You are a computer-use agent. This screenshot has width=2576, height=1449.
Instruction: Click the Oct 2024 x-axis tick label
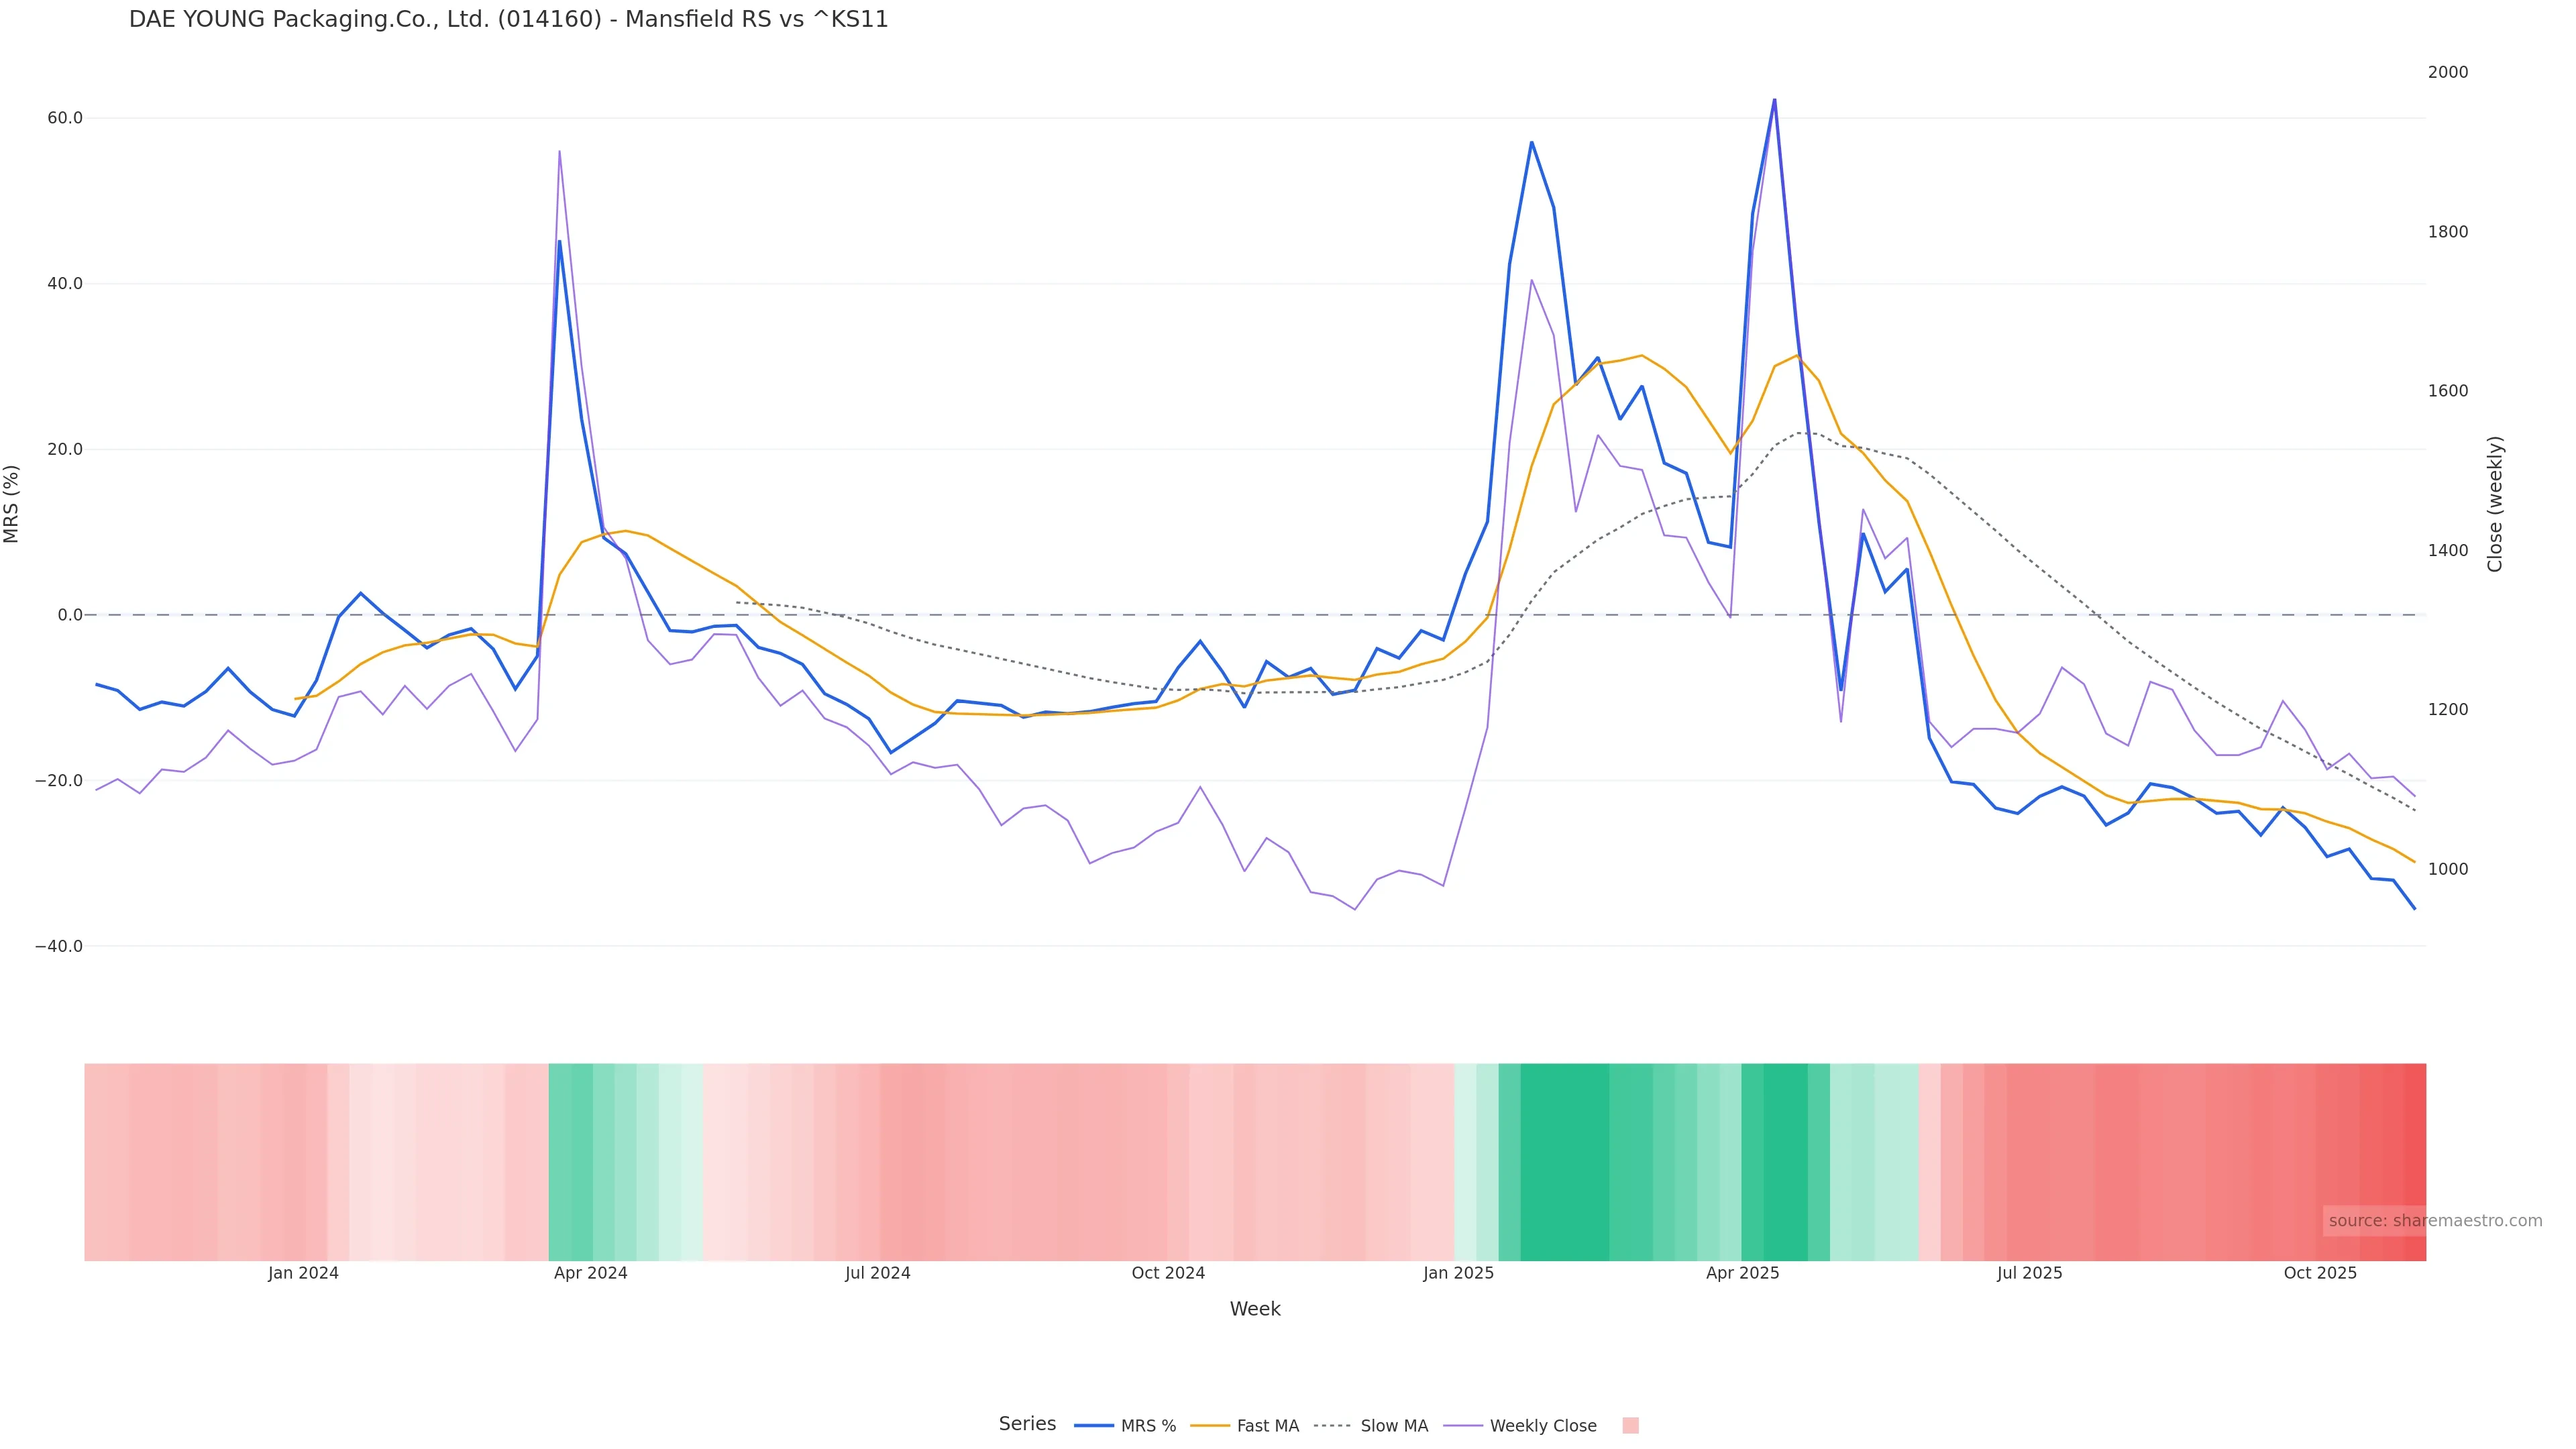click(1167, 1273)
